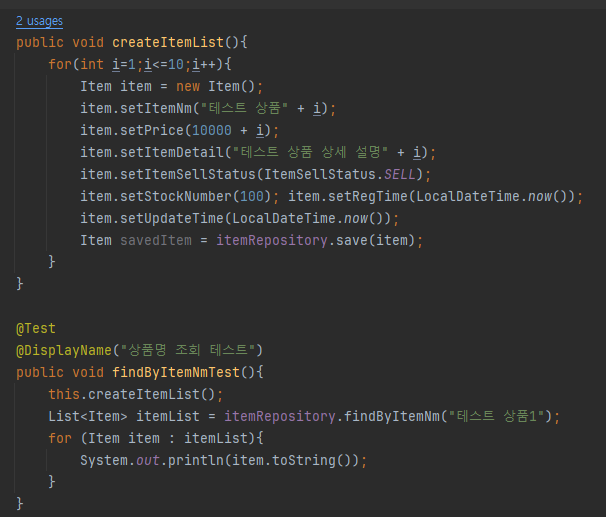Open the "2 usages" inlay link
Screen dimensions: 606x517
[x=39, y=20]
